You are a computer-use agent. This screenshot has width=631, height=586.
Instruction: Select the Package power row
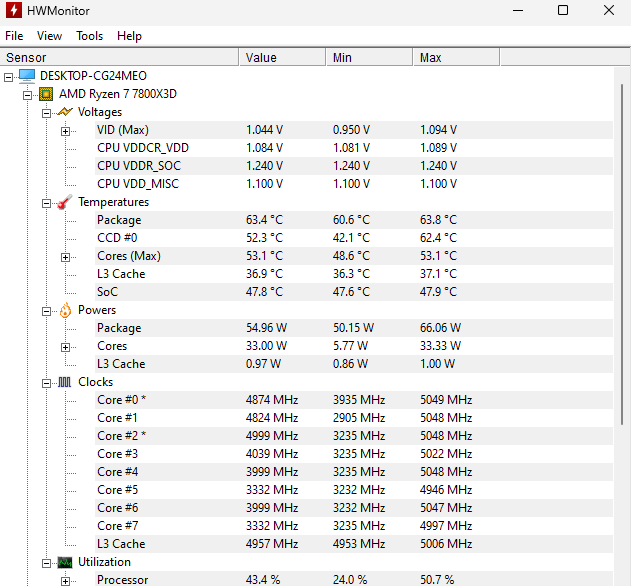coord(354,328)
